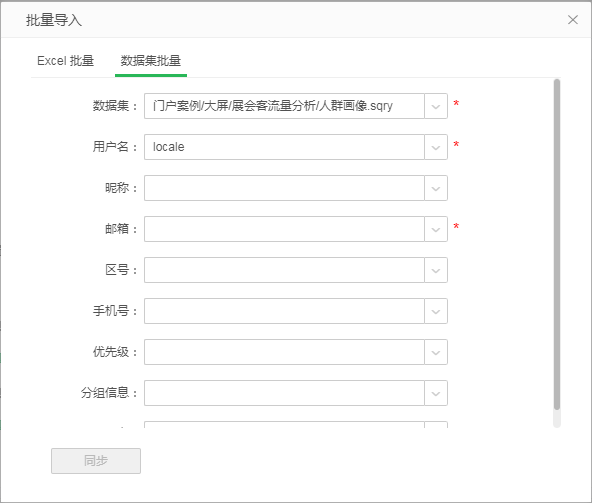The height and width of the screenshot is (503, 592).
Task: Expand the 优先级 dropdown arrow
Action: click(x=436, y=352)
